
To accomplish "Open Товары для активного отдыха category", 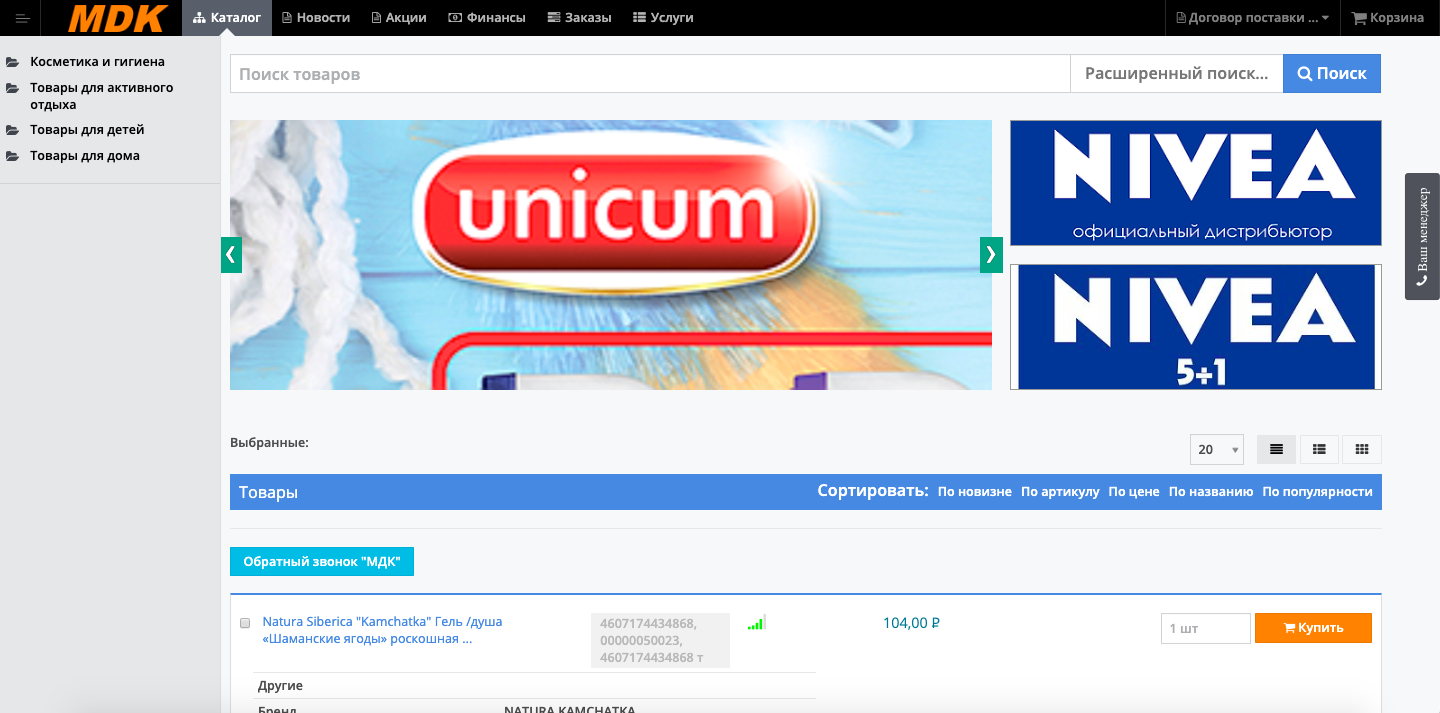I will click(x=101, y=96).
